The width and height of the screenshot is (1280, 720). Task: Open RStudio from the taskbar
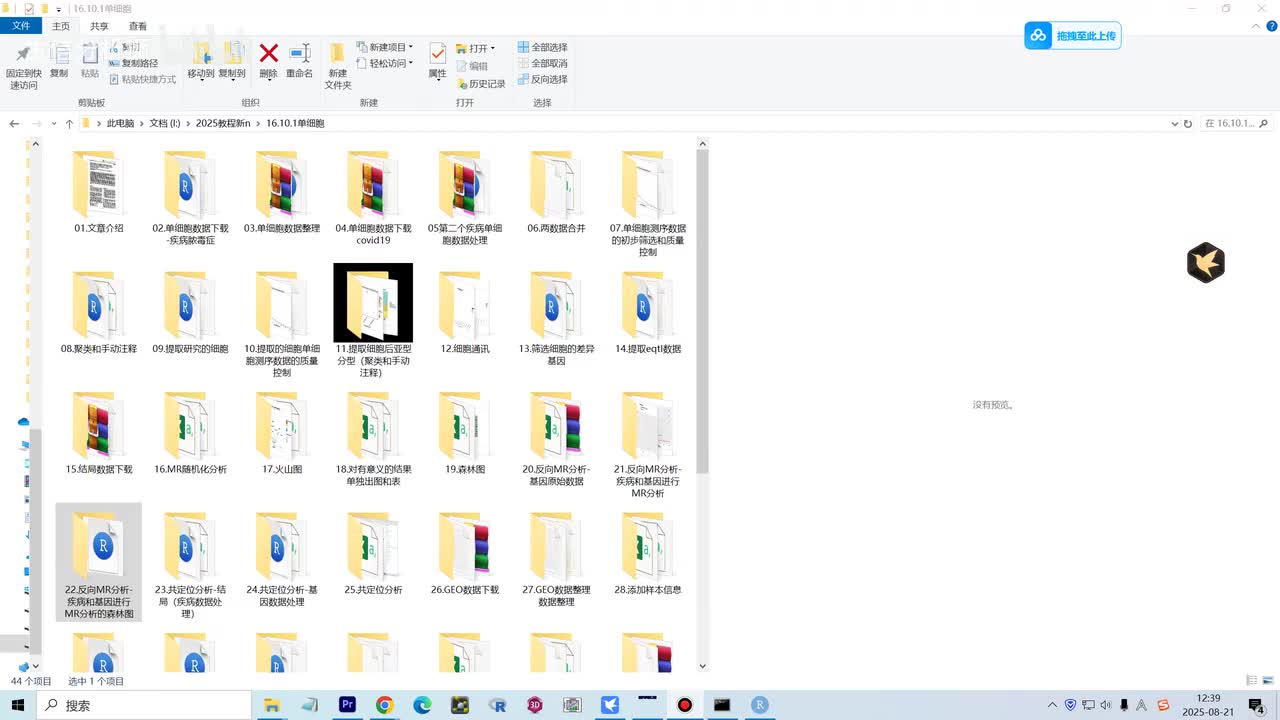760,705
